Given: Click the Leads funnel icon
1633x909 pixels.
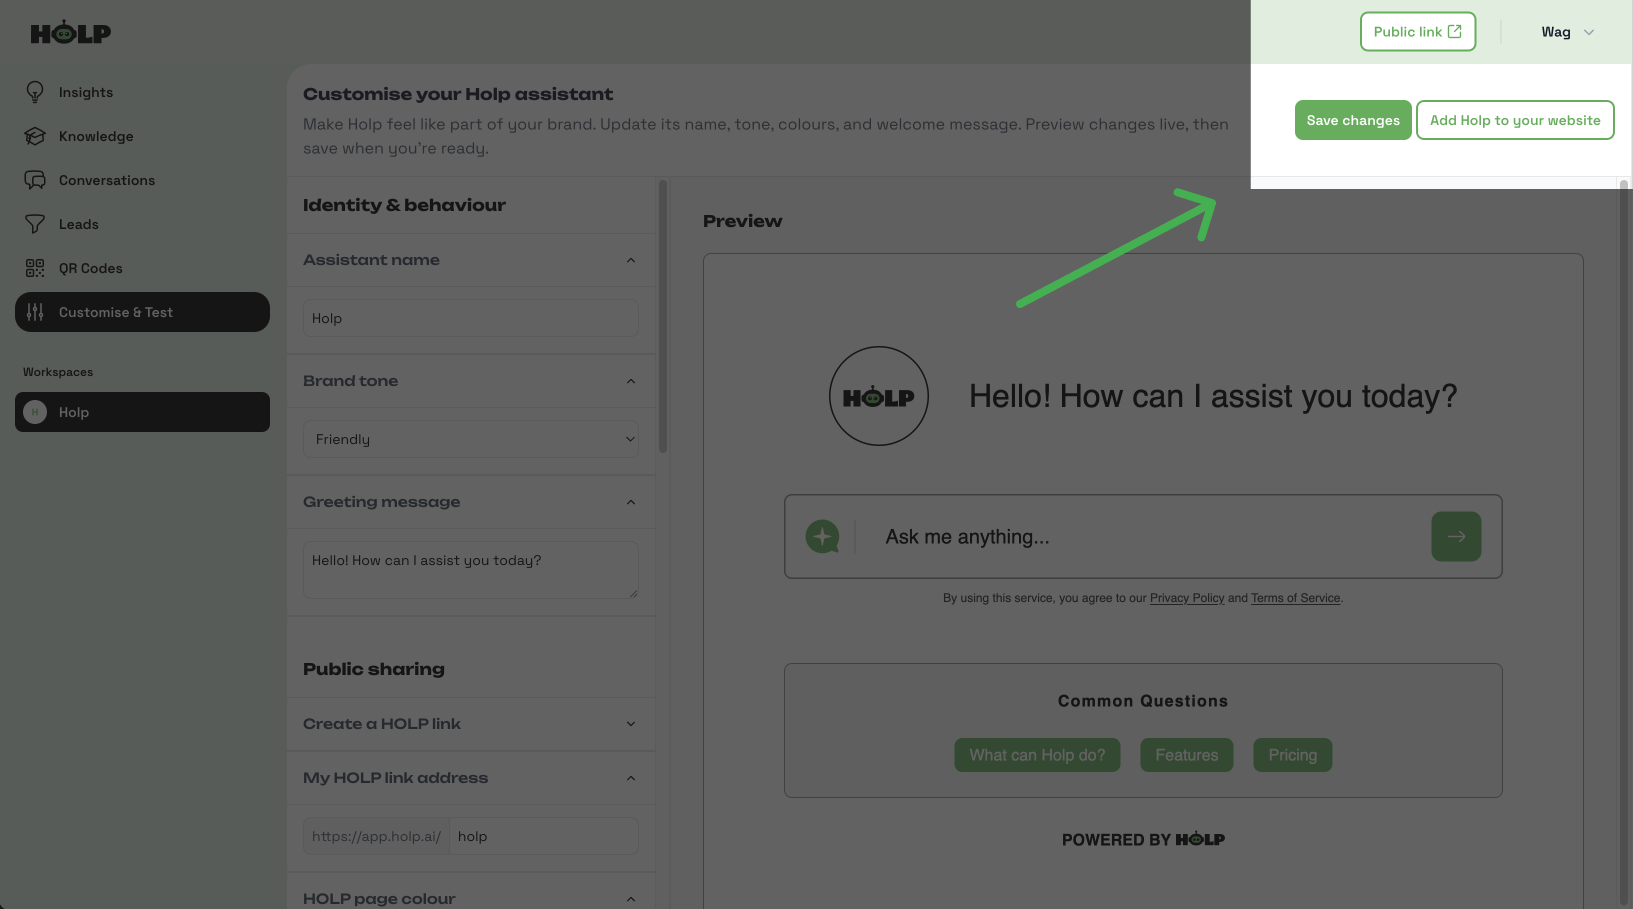Looking at the screenshot, I should [x=35, y=224].
